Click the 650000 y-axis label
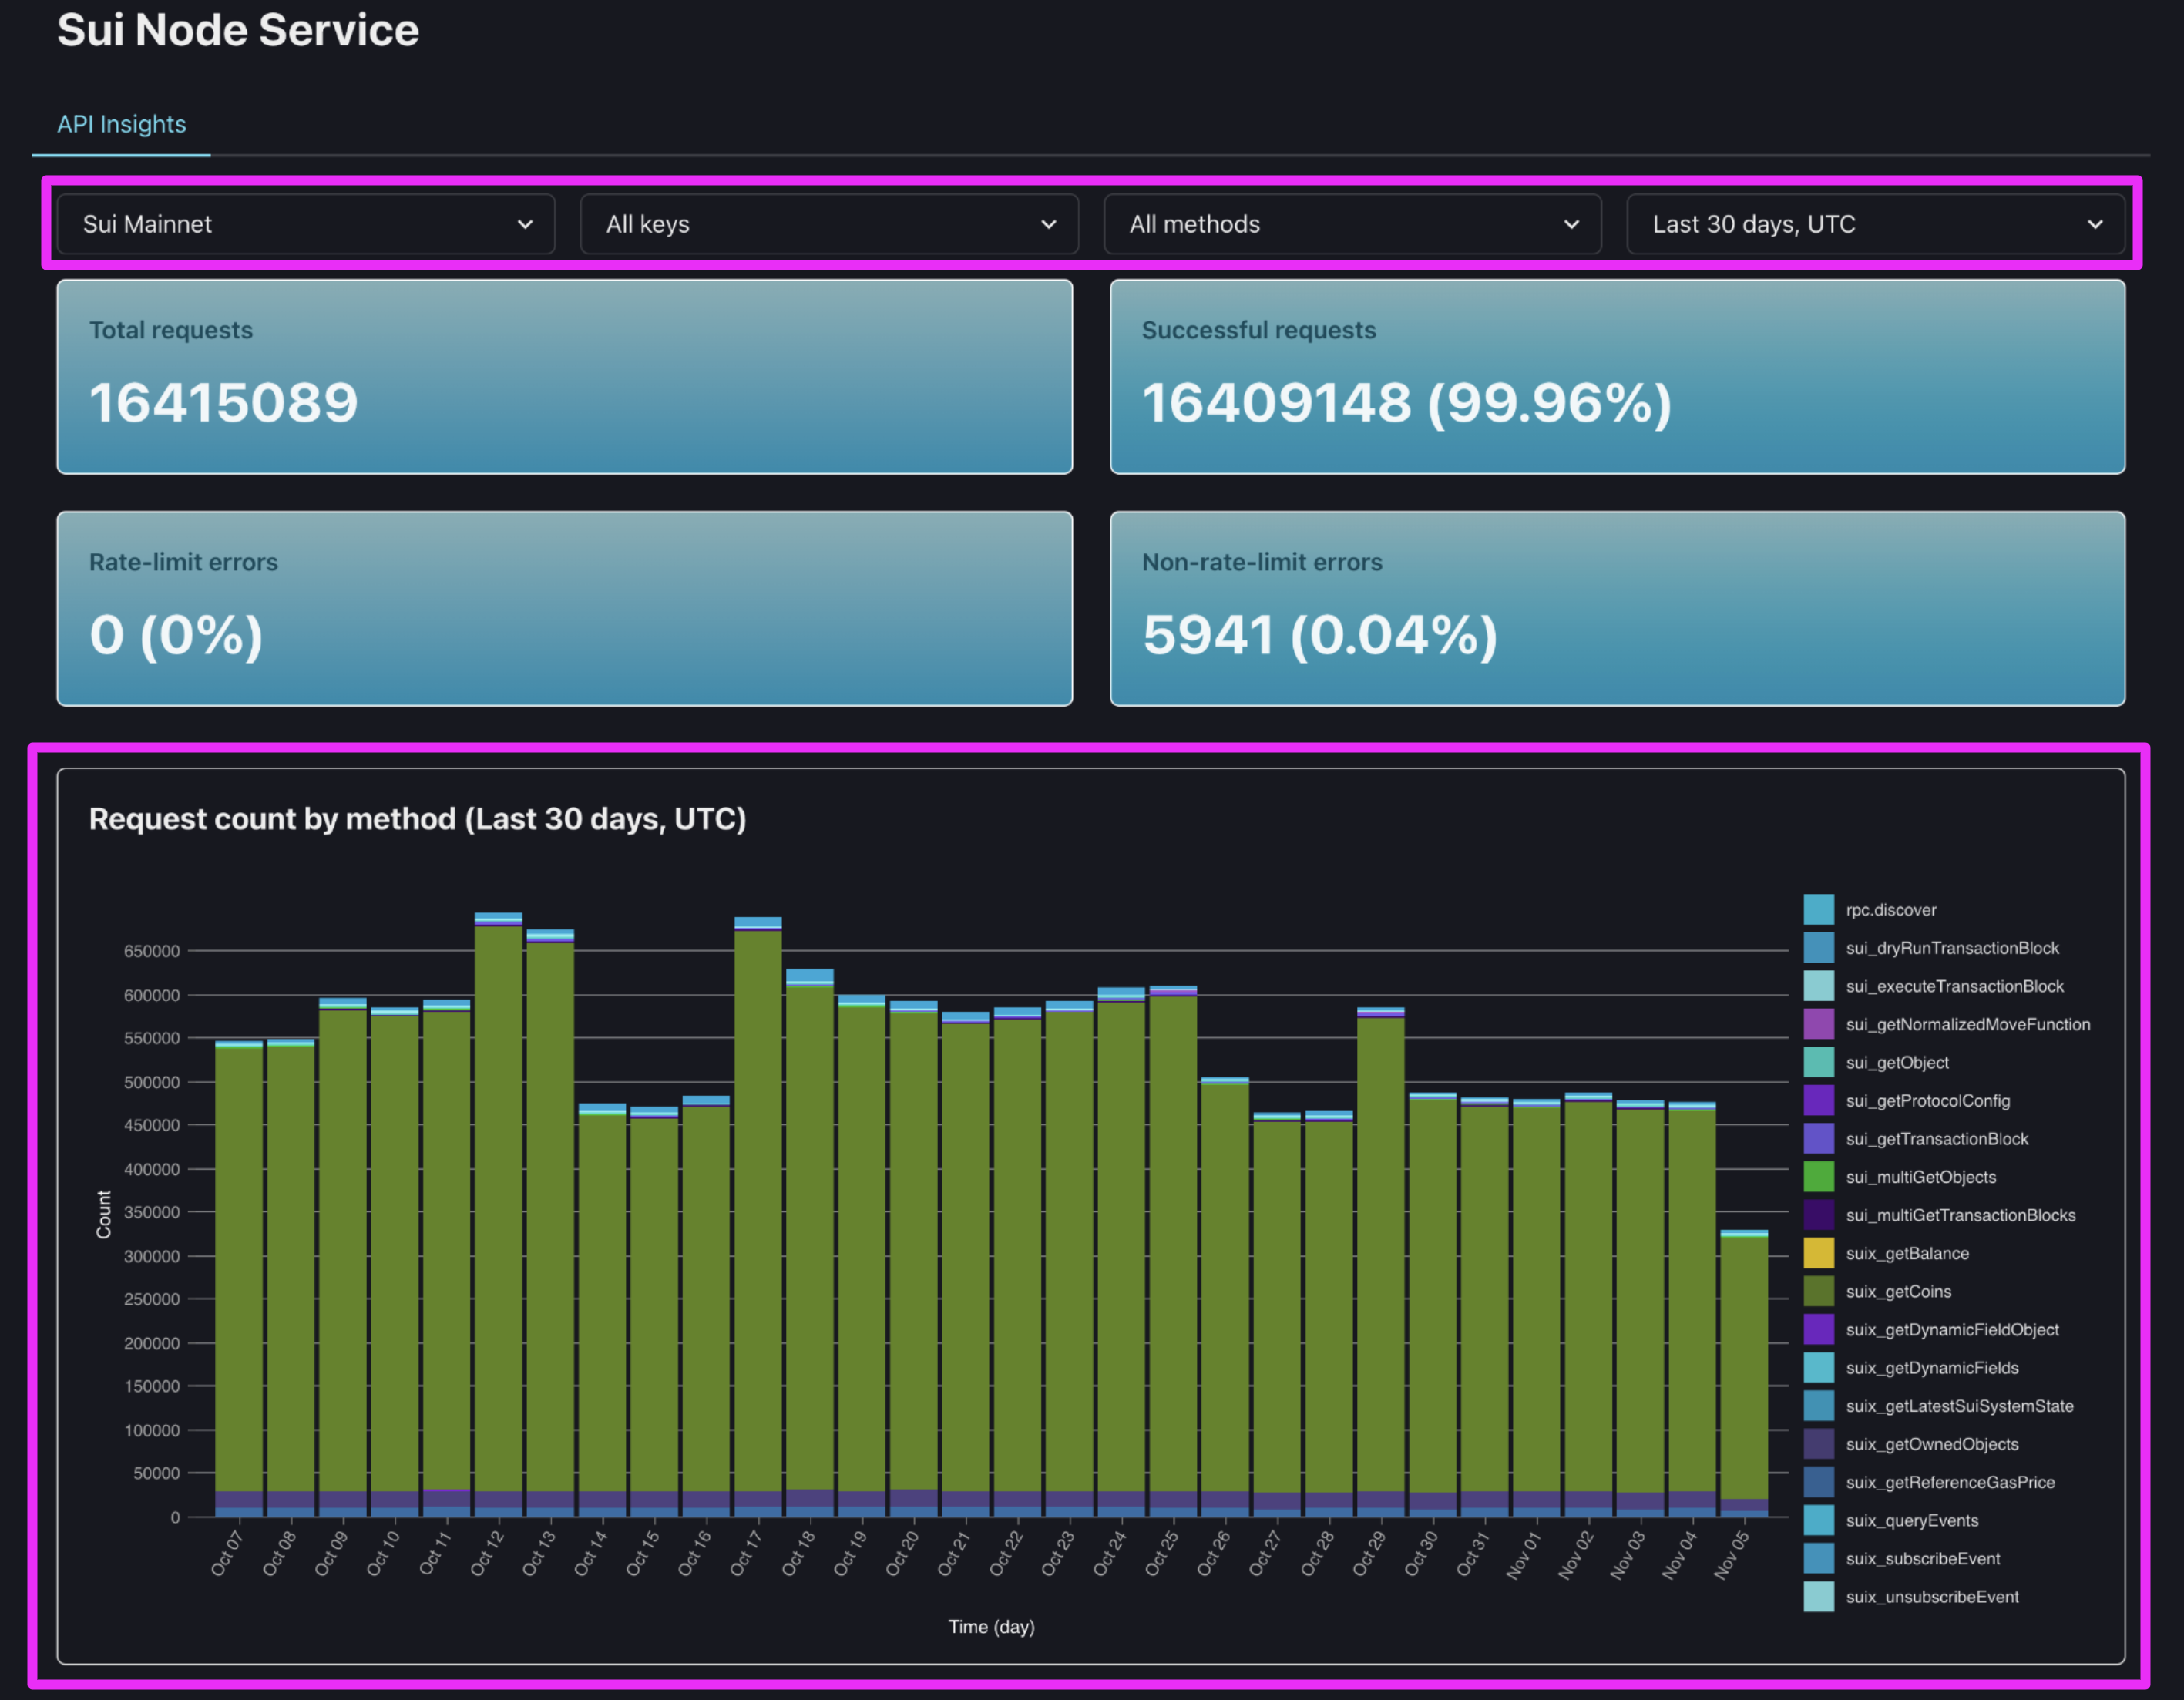 coord(151,951)
